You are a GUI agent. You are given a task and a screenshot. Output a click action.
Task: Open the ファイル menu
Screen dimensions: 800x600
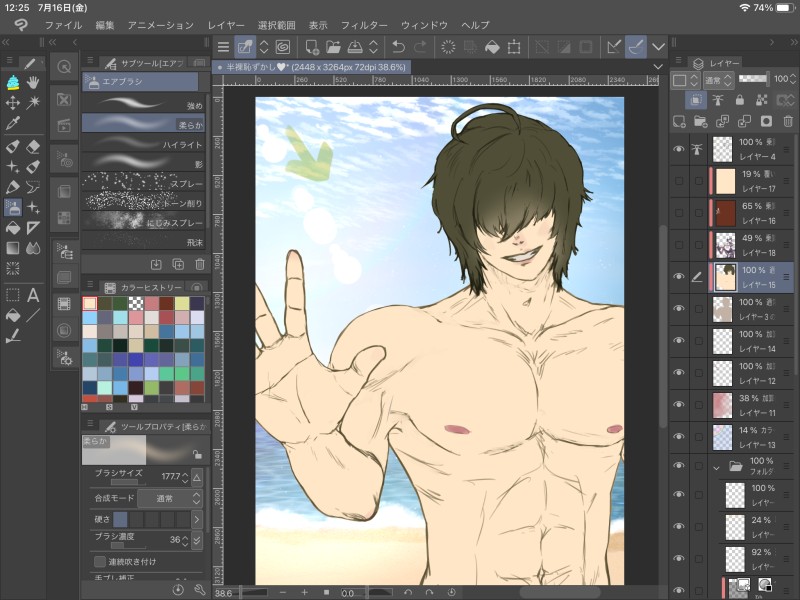(63, 25)
